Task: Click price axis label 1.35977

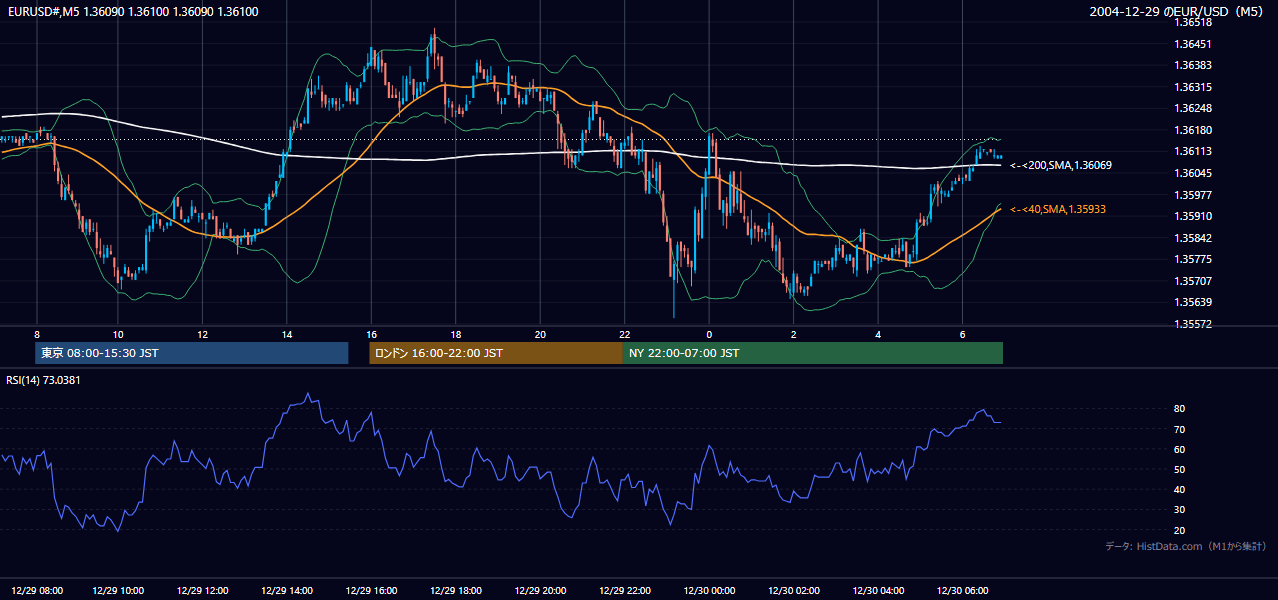Action: (1194, 195)
